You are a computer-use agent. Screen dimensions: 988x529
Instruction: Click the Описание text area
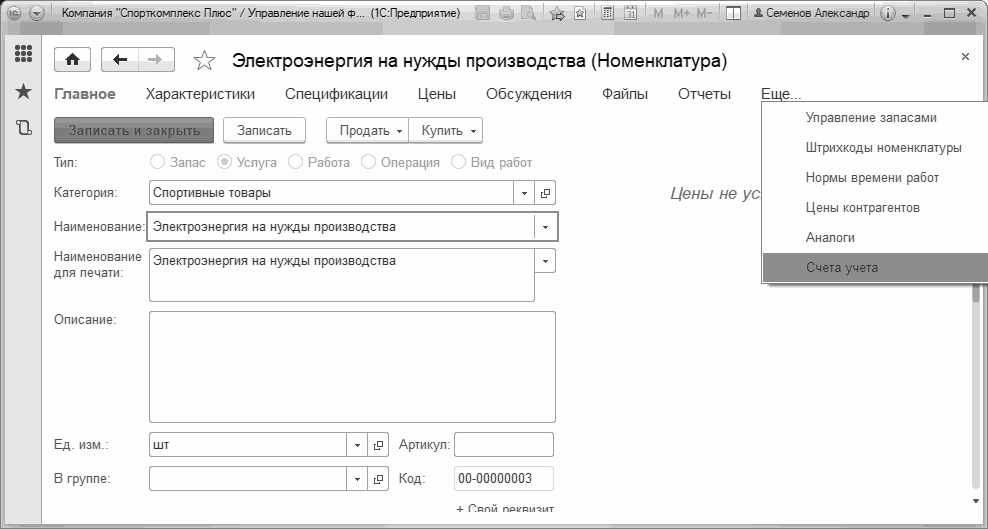(x=352, y=367)
